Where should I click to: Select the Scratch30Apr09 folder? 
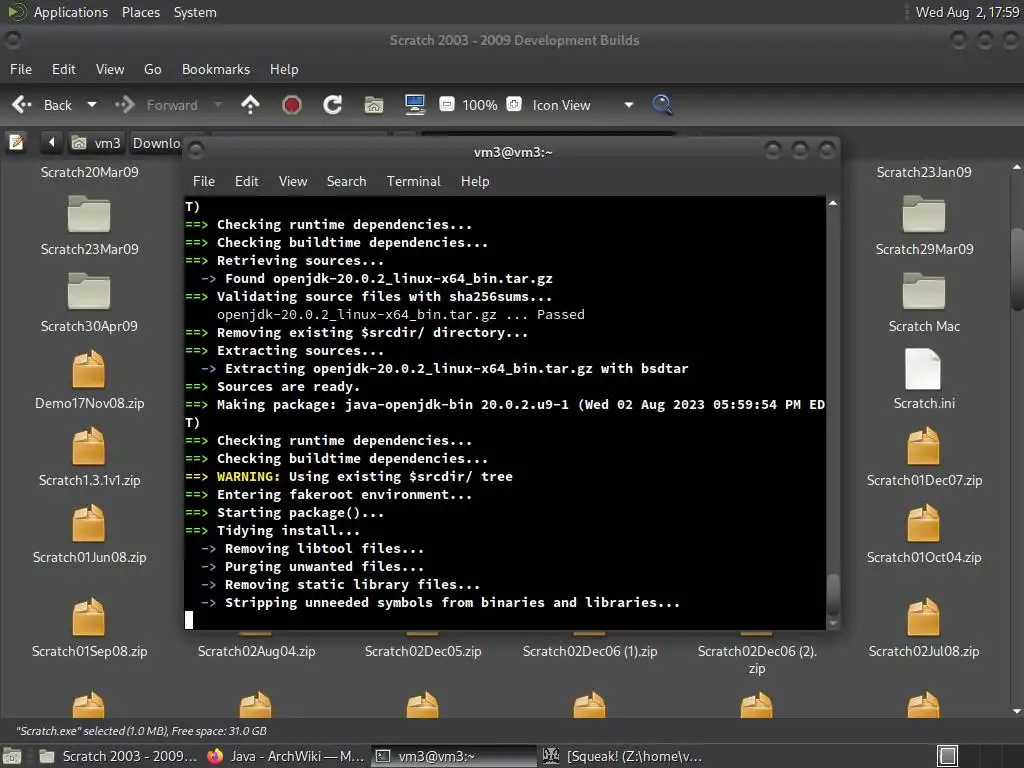tap(89, 302)
